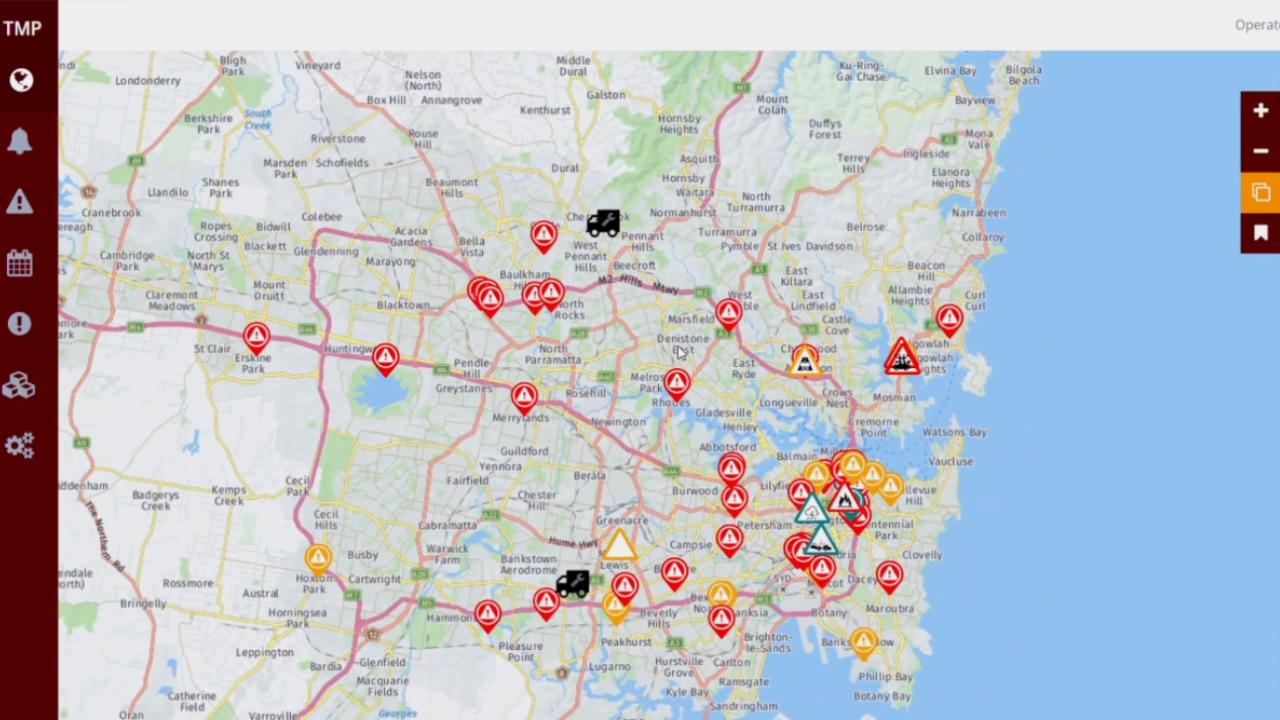Click red incident marker at Erskine Park
The width and height of the screenshot is (1280, 720).
257,337
